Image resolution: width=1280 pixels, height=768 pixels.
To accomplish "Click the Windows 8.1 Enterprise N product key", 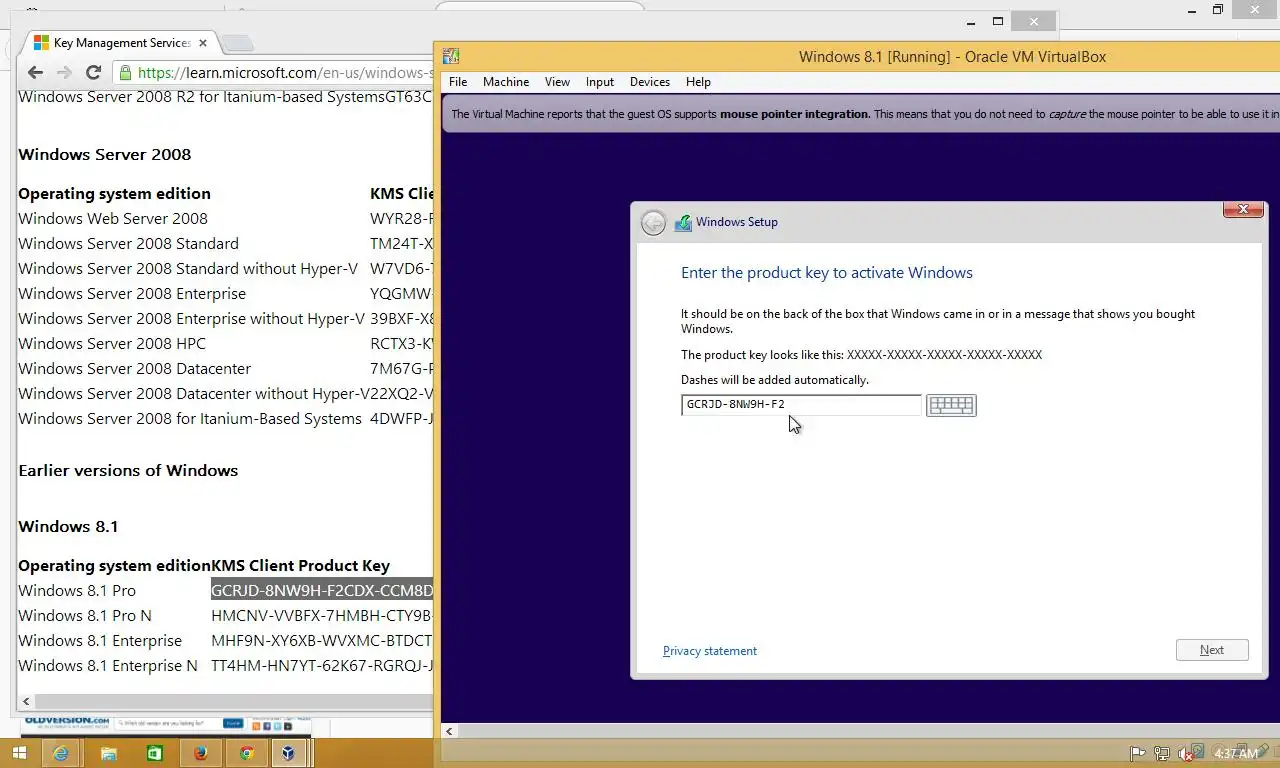I will coord(322,665).
